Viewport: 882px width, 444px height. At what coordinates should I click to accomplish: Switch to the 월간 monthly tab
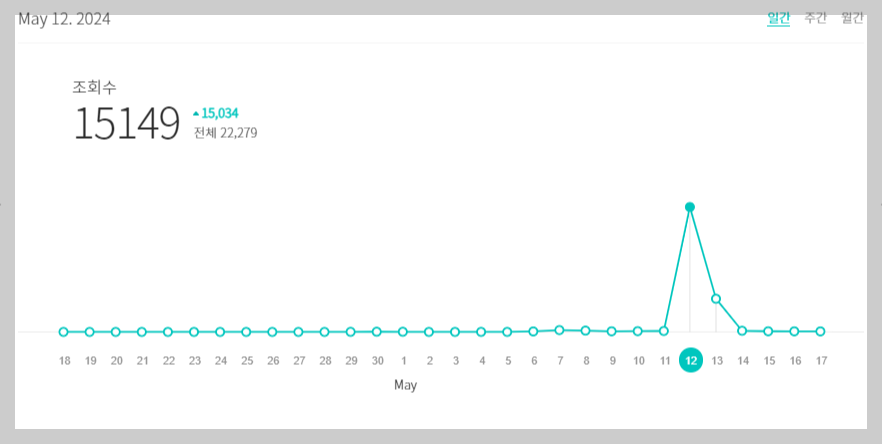(852, 17)
